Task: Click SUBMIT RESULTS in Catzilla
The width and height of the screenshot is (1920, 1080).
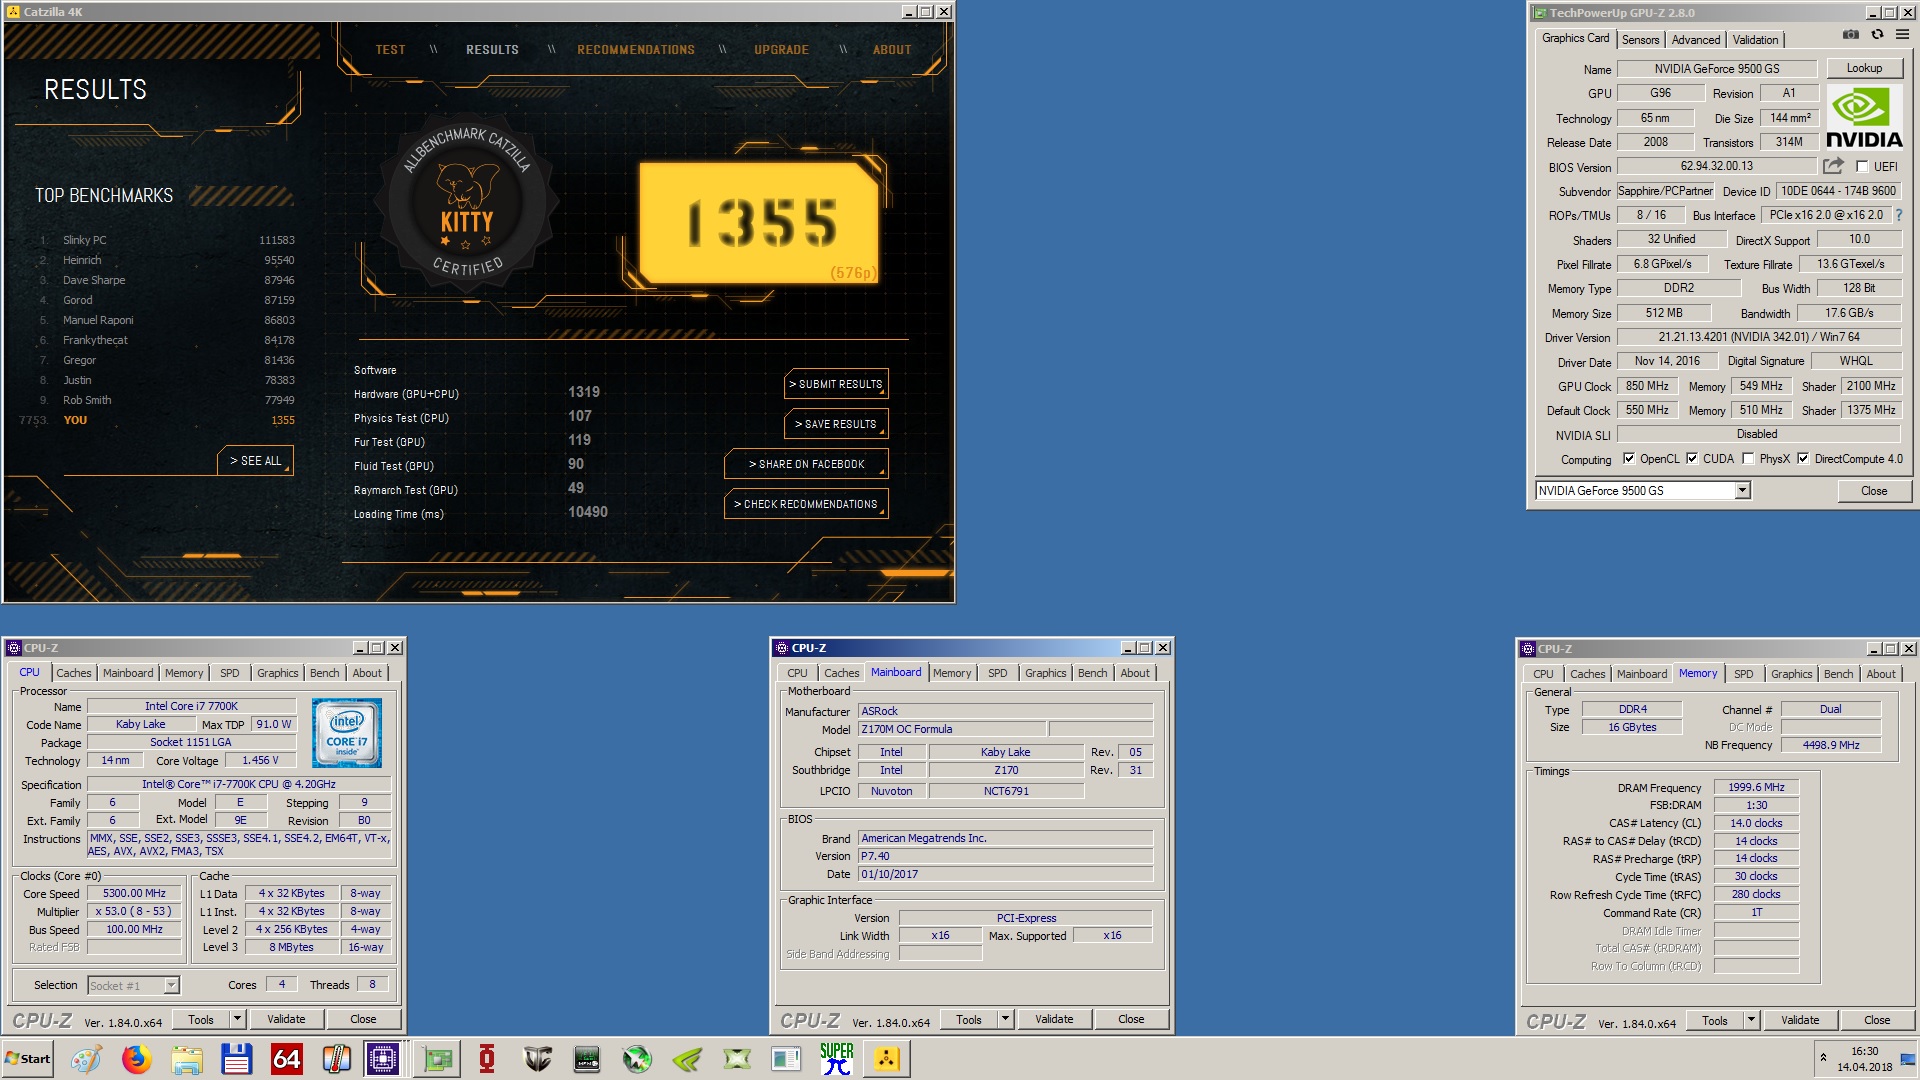Action: tap(836, 384)
